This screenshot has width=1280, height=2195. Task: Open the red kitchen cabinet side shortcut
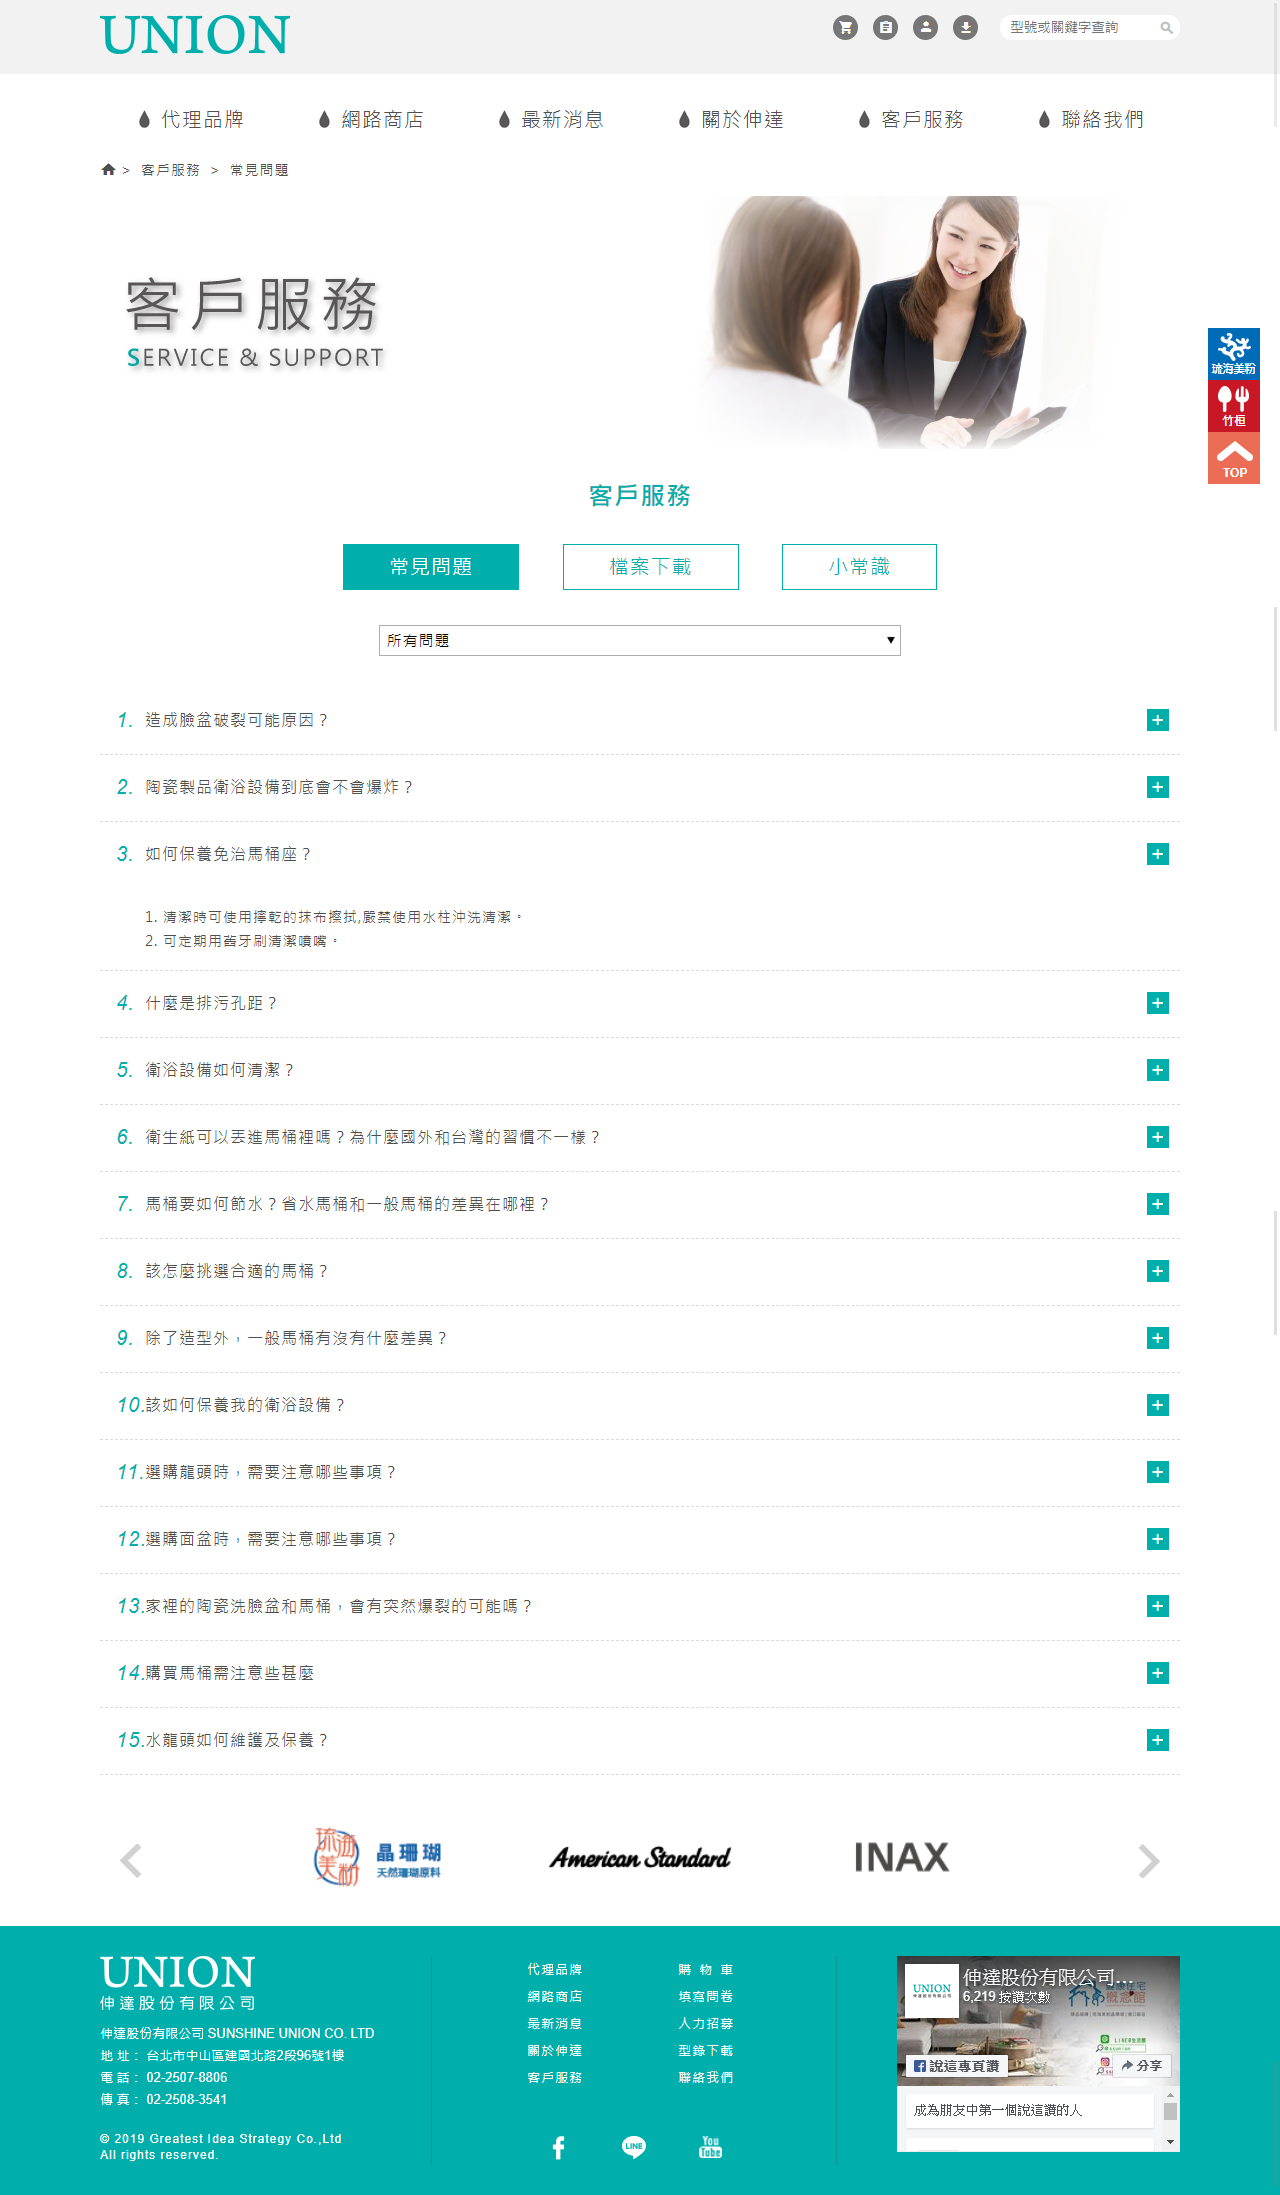[1234, 406]
